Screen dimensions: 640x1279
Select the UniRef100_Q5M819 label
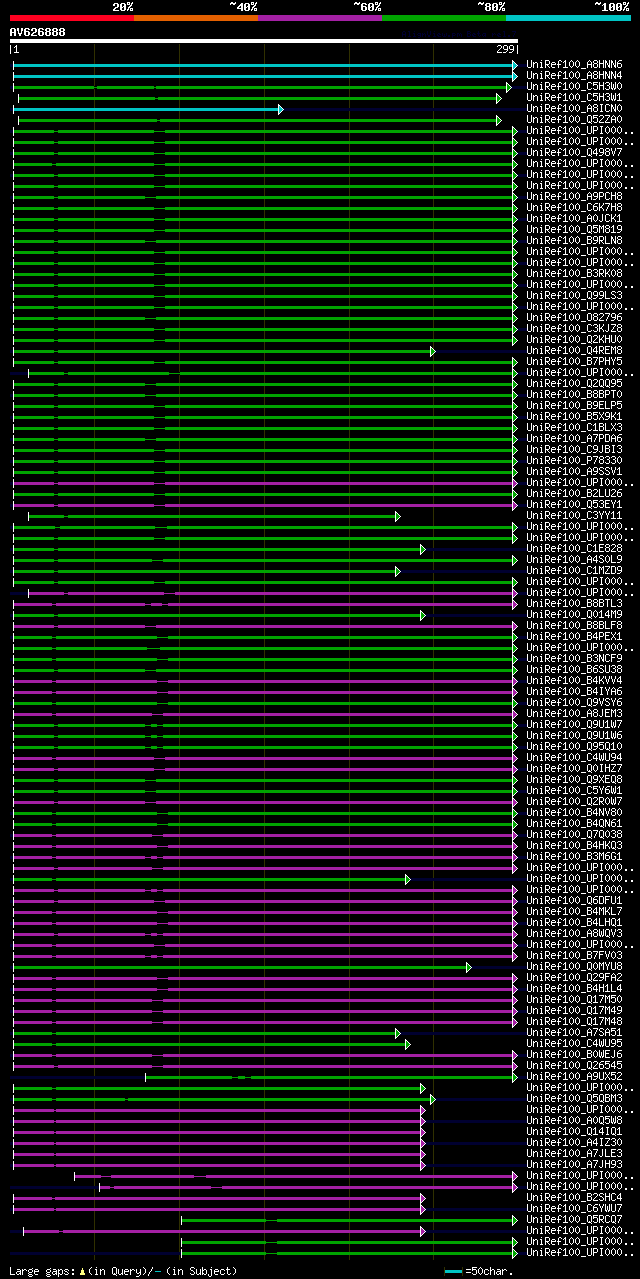pos(574,230)
